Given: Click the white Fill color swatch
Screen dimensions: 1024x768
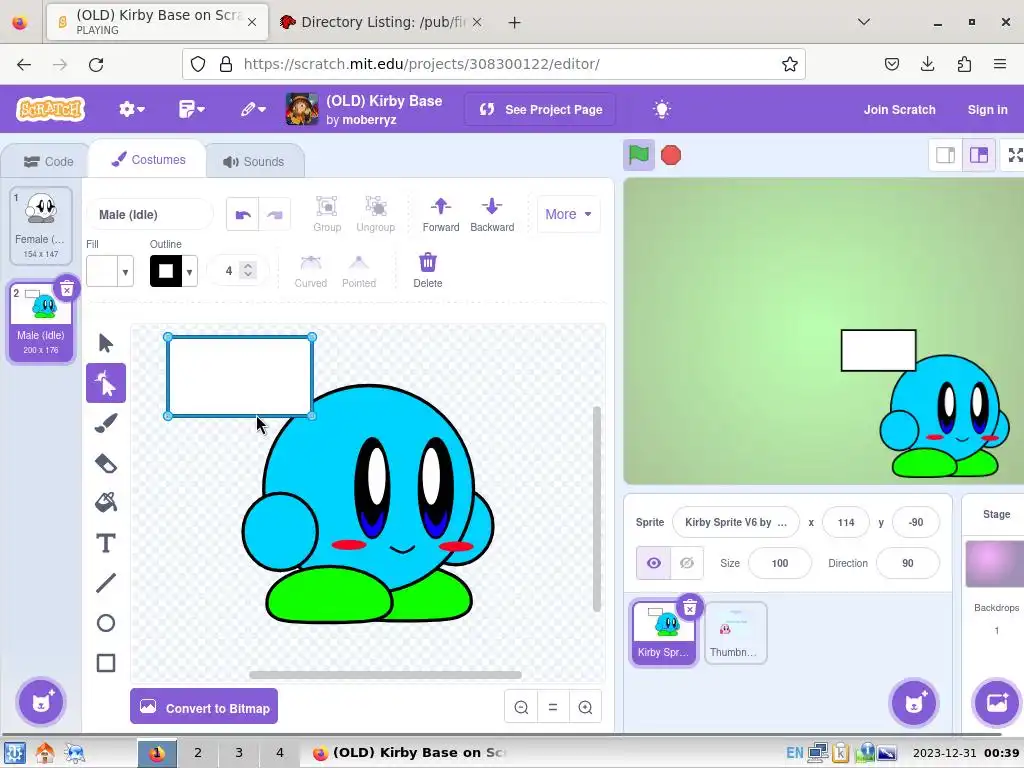Looking at the screenshot, I should [x=102, y=271].
